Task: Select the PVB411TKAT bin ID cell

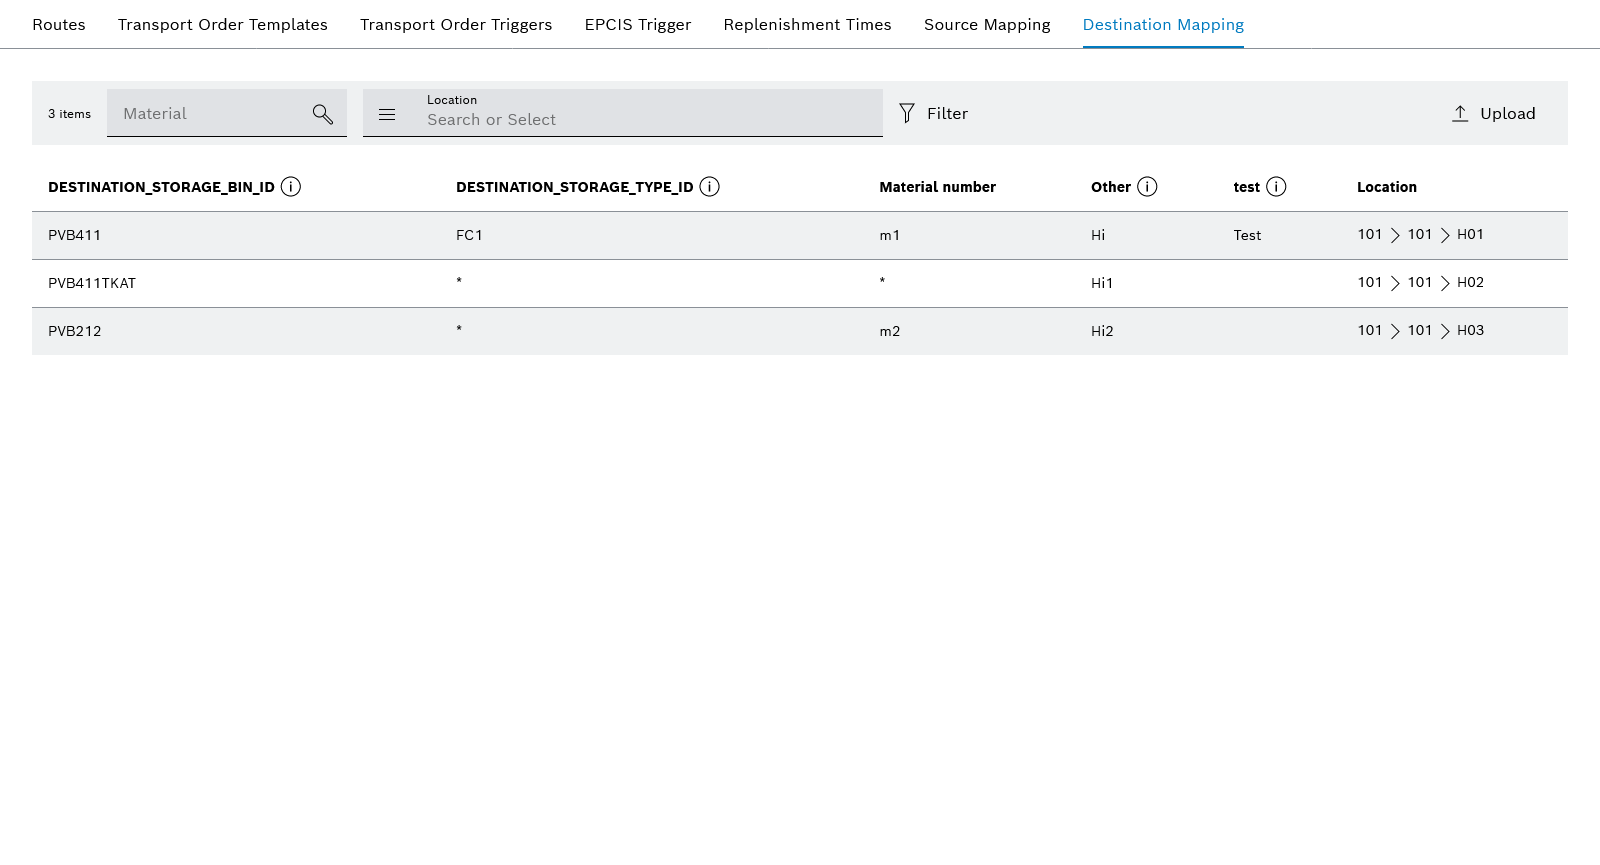Action: [x=92, y=283]
